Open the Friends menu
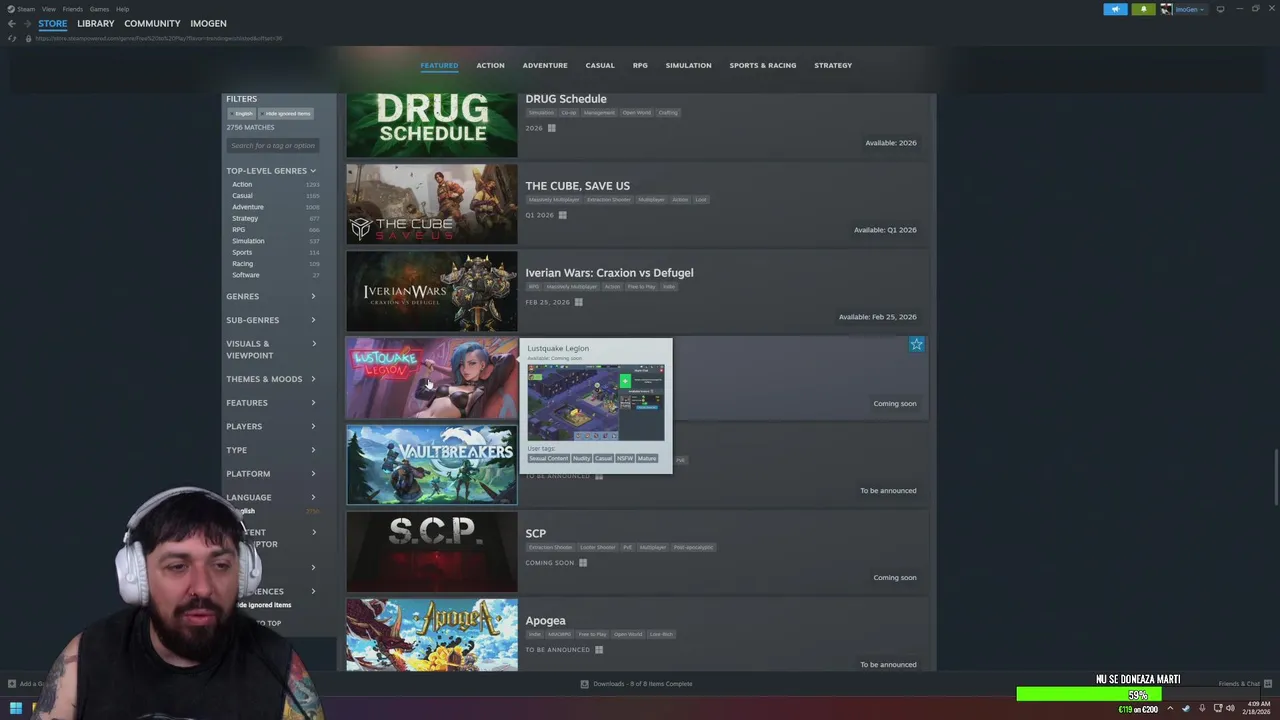The image size is (1280, 720). [x=73, y=9]
